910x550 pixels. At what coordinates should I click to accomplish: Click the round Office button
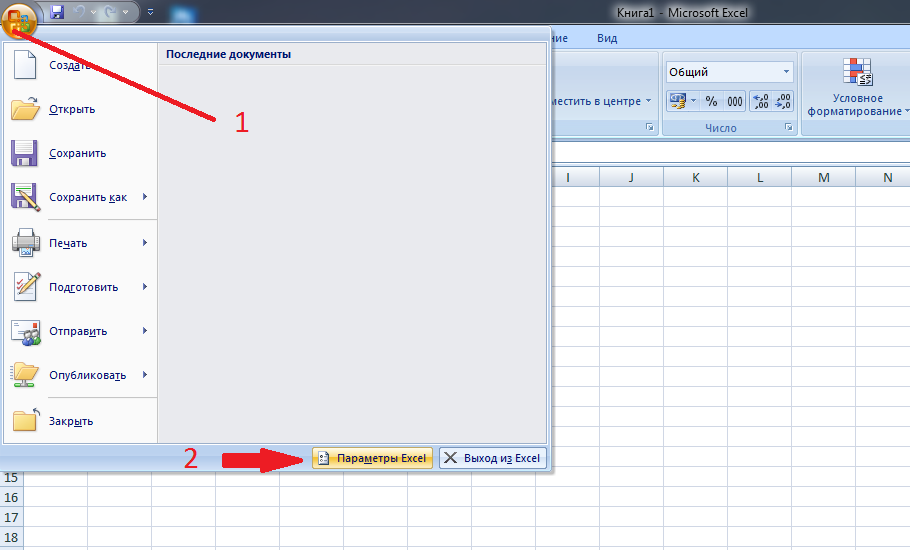(x=21, y=19)
